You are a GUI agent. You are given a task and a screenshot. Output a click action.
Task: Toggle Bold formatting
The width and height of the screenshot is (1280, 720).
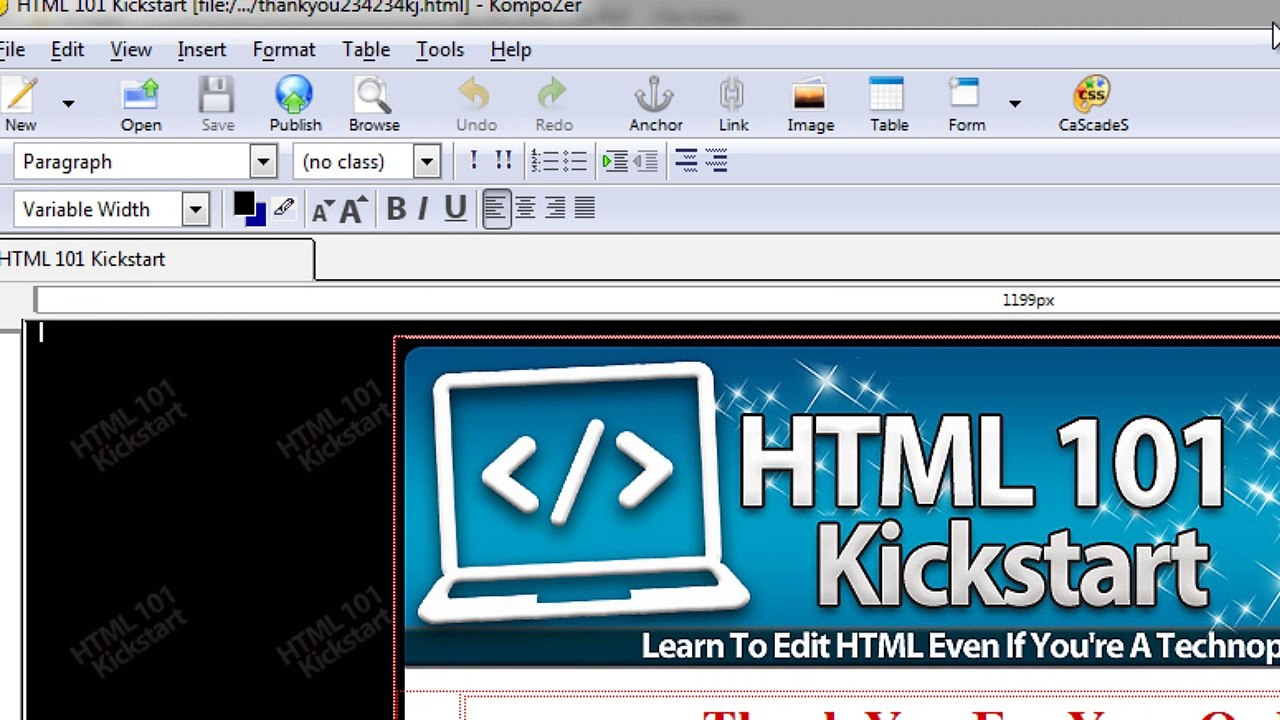(396, 209)
